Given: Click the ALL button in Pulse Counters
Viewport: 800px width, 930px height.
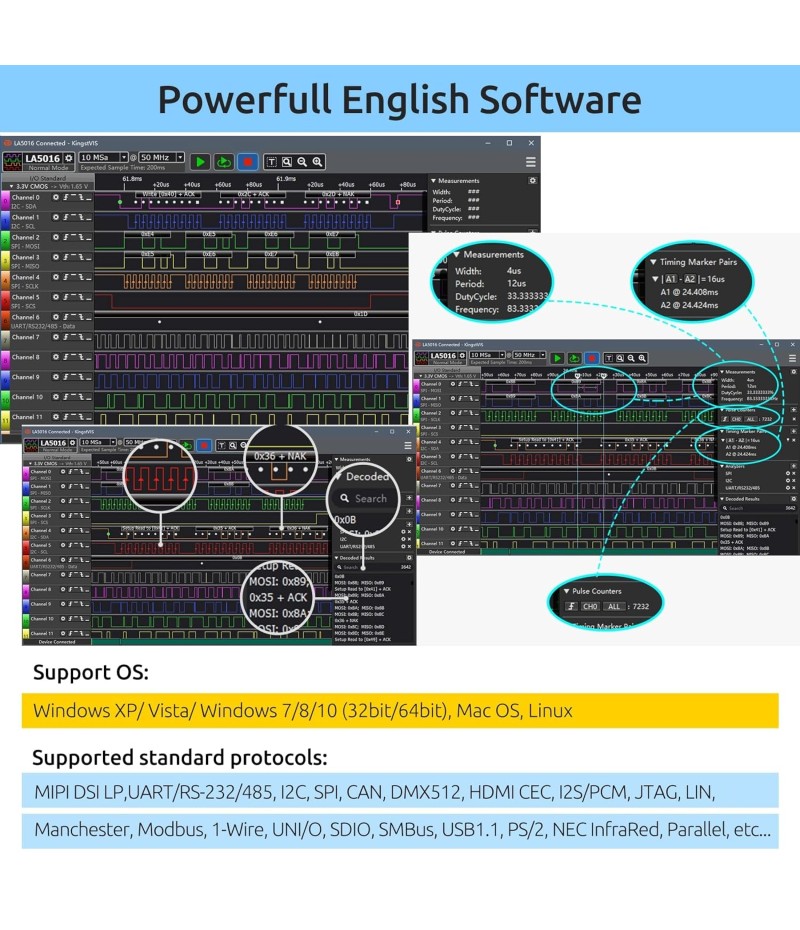Looking at the screenshot, I should tap(614, 606).
